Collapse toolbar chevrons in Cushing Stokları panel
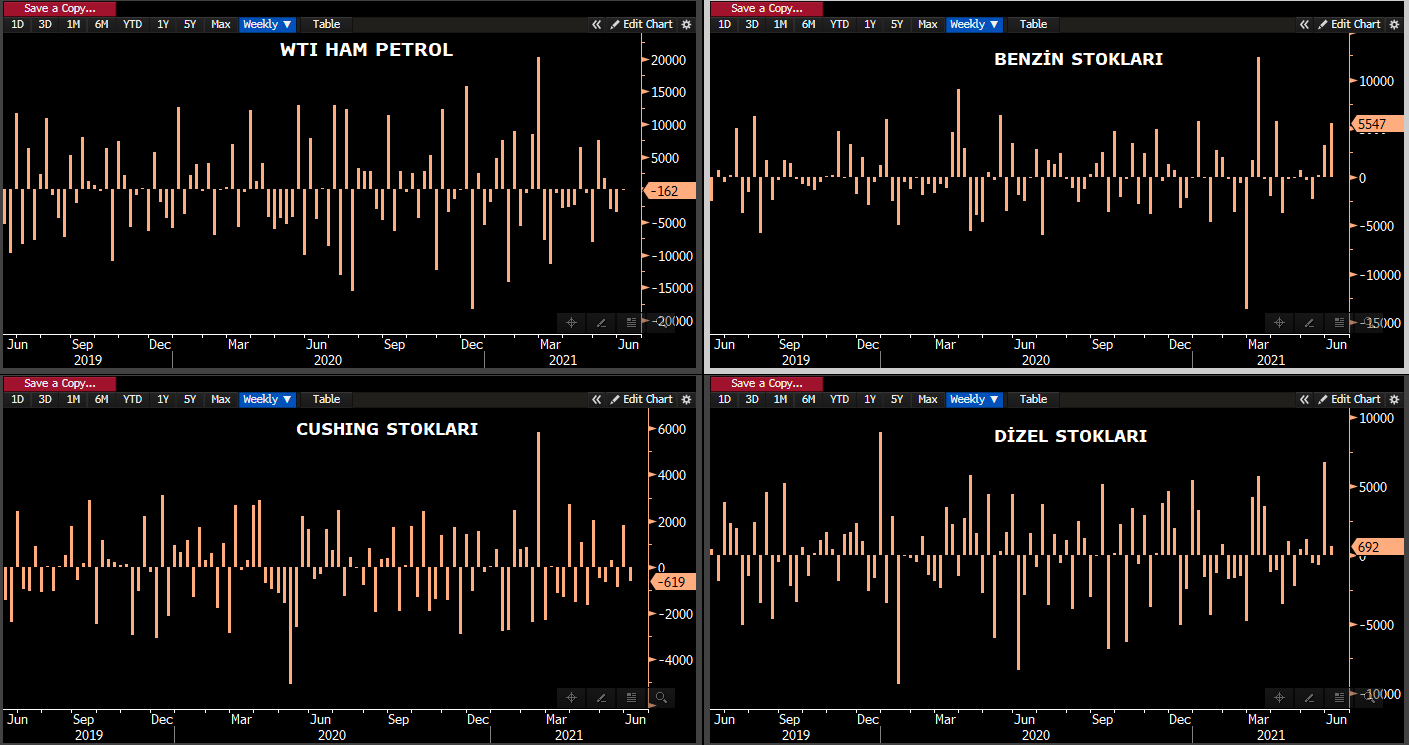 point(597,399)
